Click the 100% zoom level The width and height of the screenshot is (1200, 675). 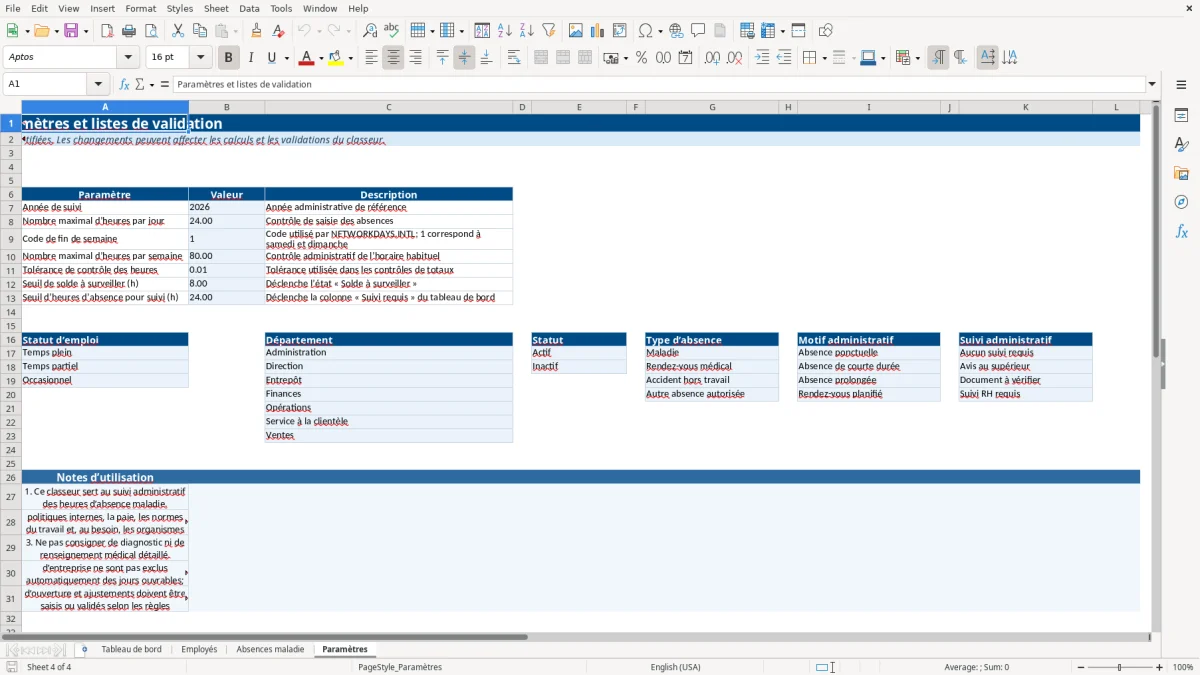point(1182,667)
